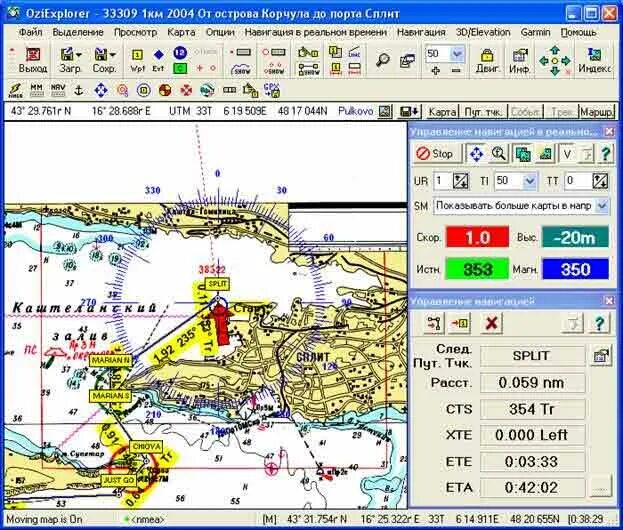Click the zoom magnifier in realtime navigation panel
Screen dimensions: 623x530
point(498,154)
